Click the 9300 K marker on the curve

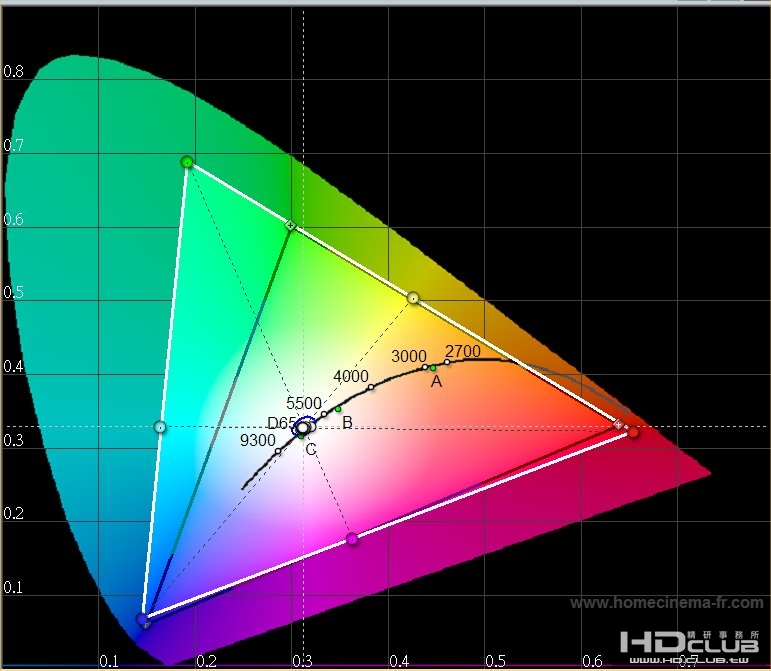point(278,451)
